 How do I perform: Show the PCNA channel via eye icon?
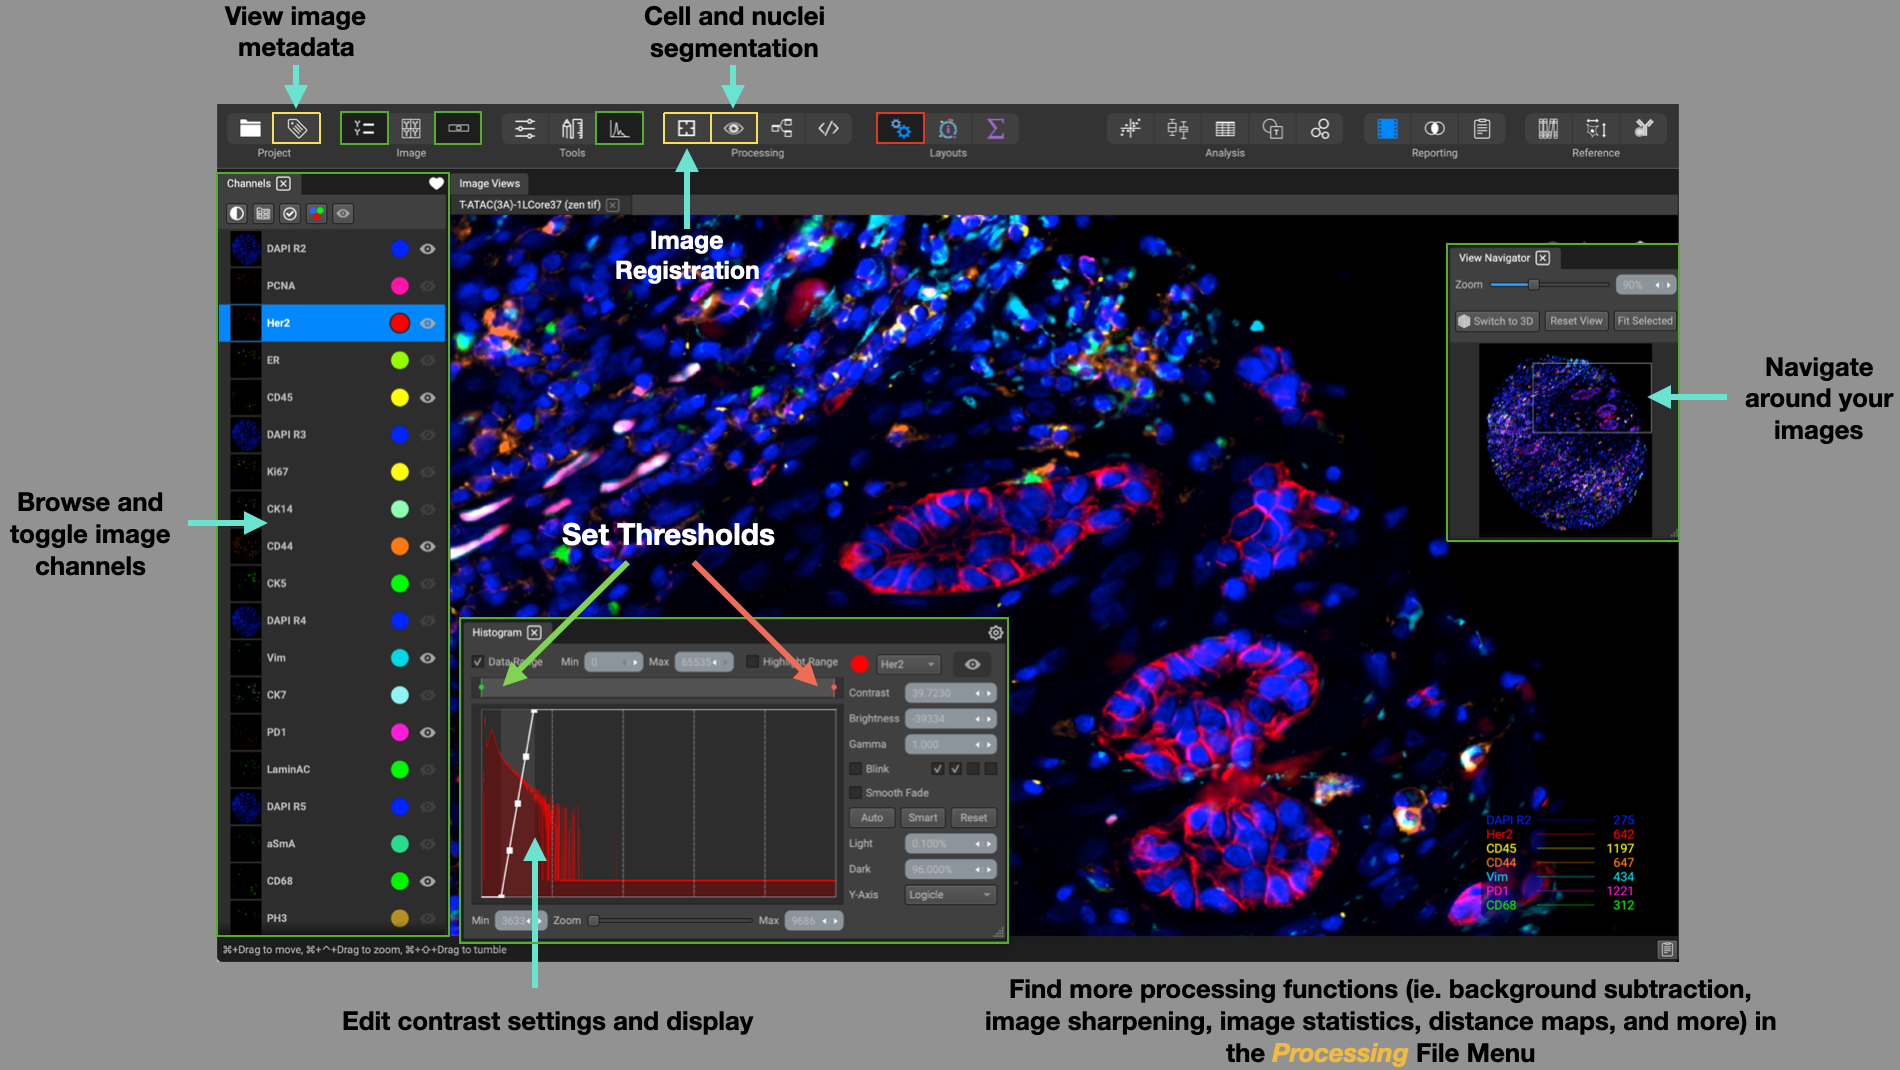(427, 286)
